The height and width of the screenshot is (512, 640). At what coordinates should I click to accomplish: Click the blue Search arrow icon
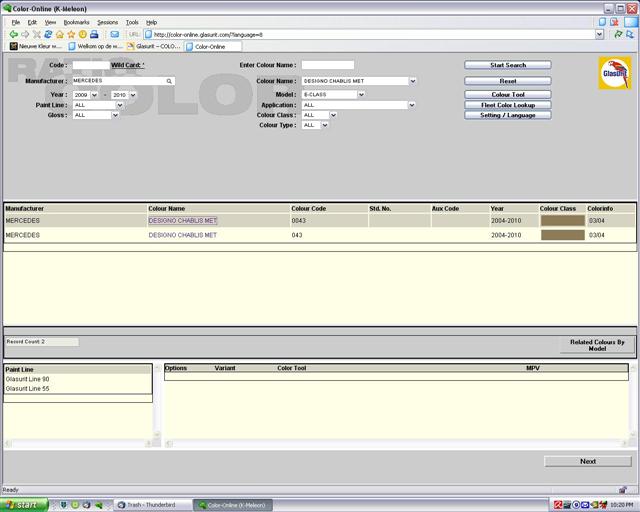[630, 34]
